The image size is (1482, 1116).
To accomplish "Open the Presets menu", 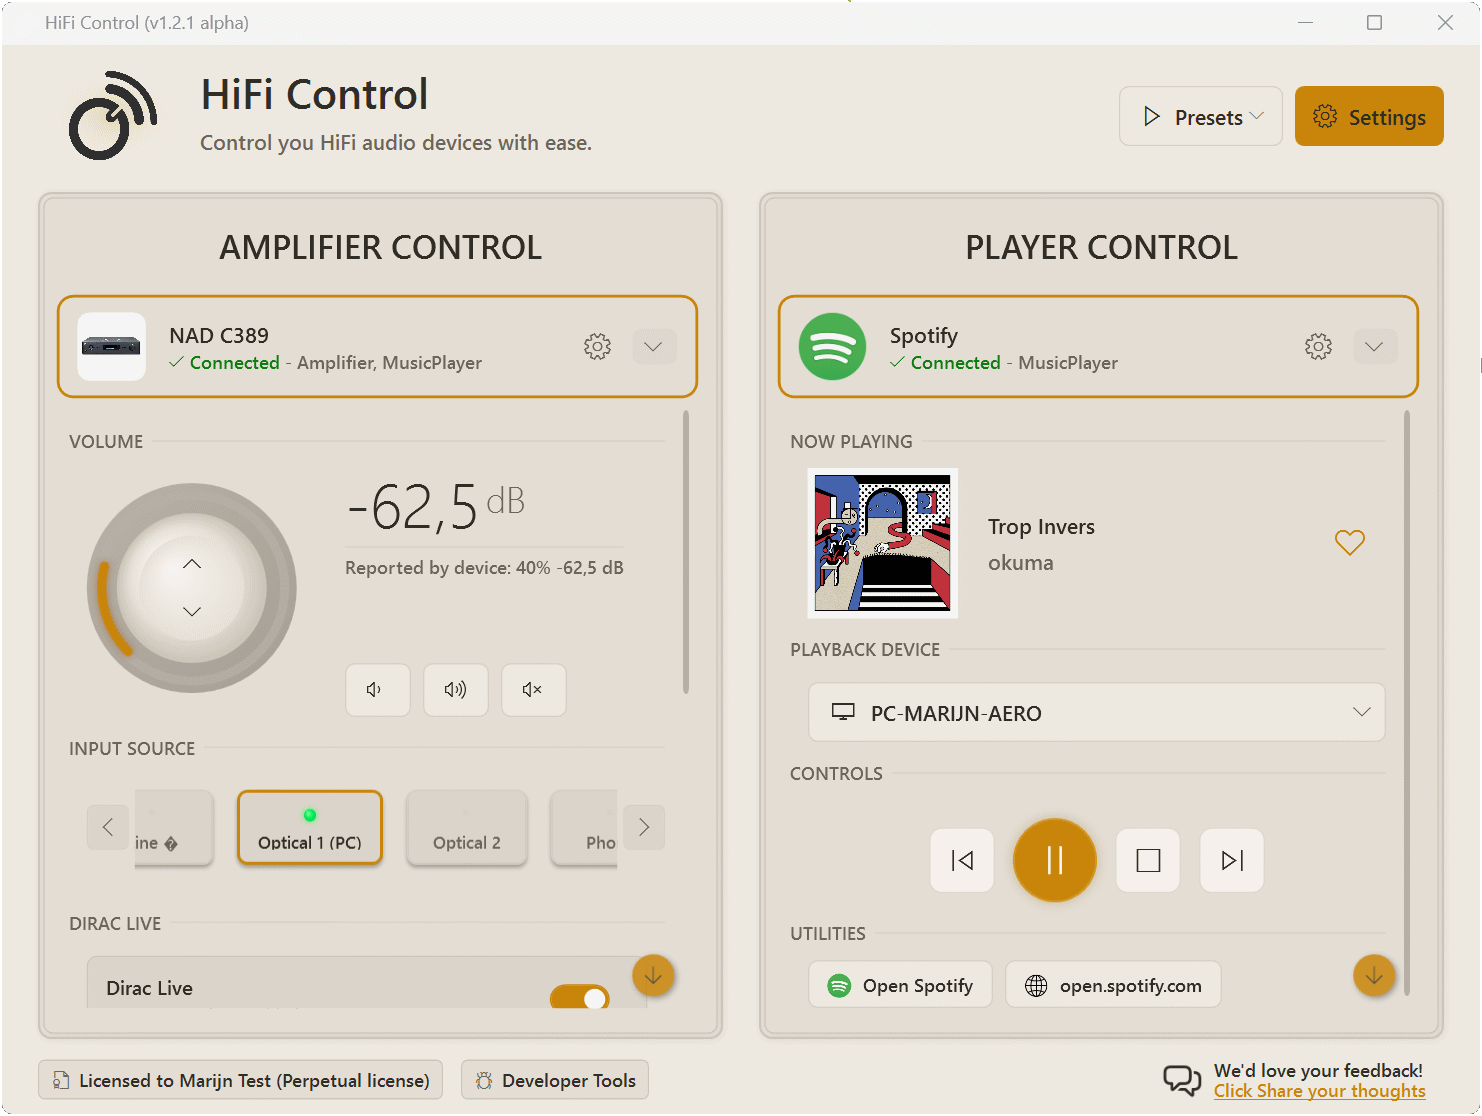I will pos(1200,117).
